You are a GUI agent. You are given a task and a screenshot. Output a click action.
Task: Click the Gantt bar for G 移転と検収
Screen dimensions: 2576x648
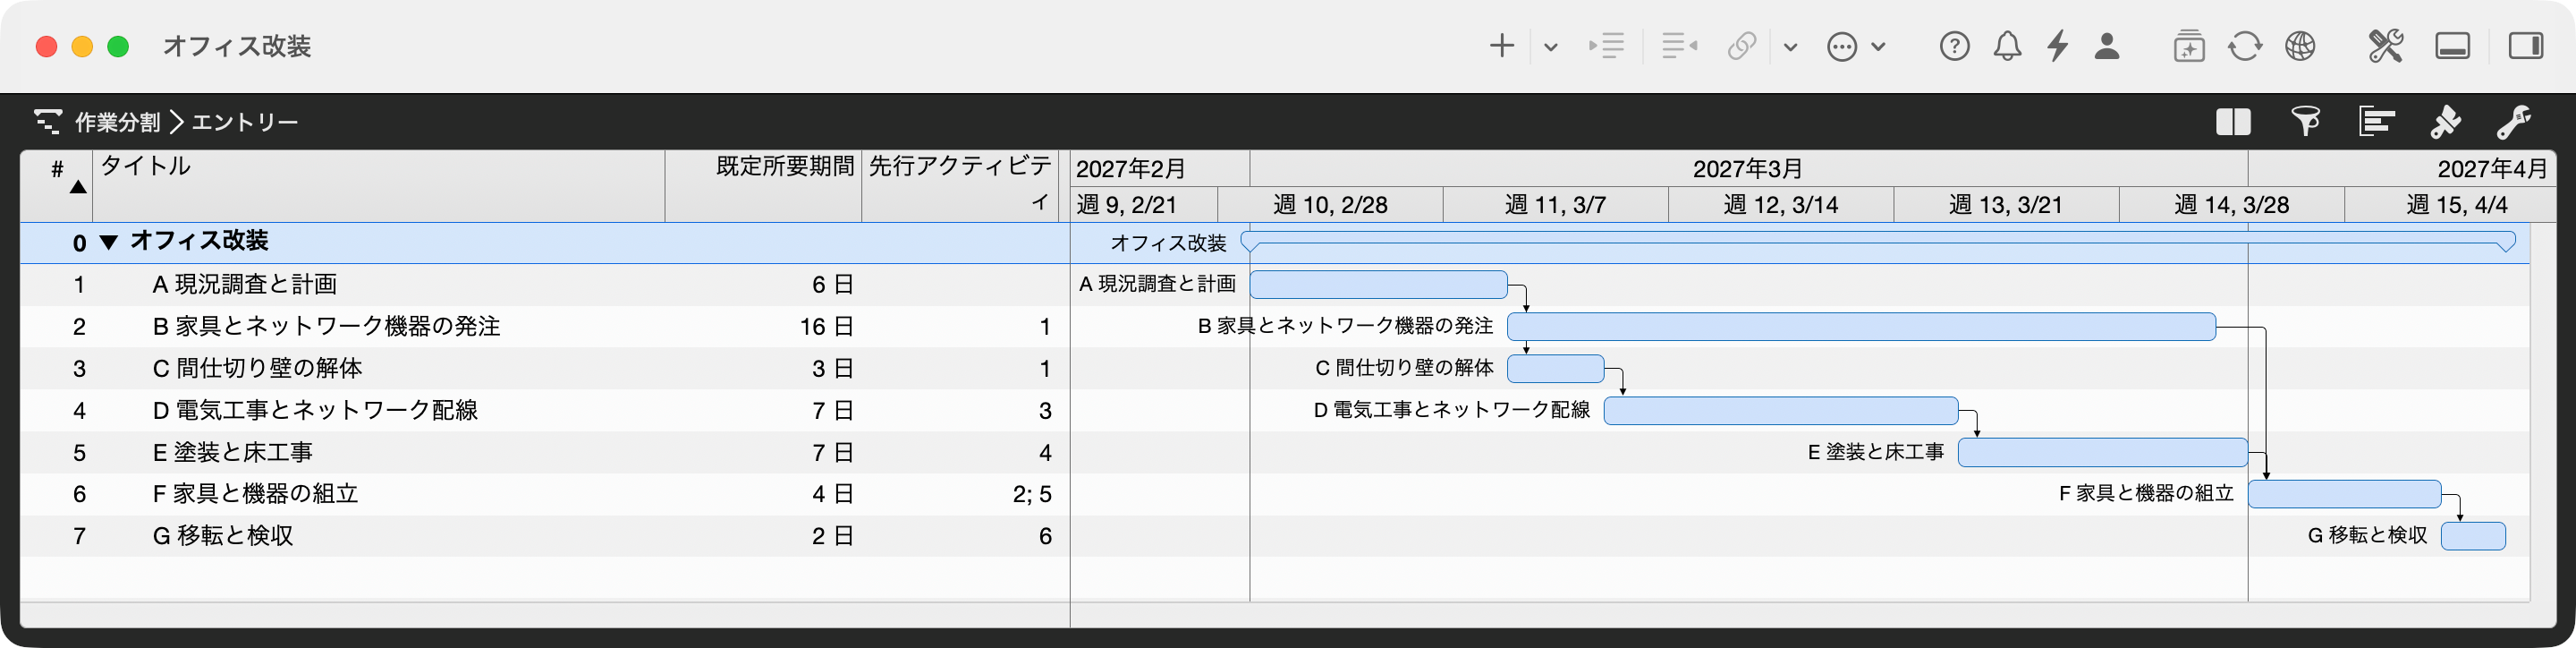tap(2473, 536)
